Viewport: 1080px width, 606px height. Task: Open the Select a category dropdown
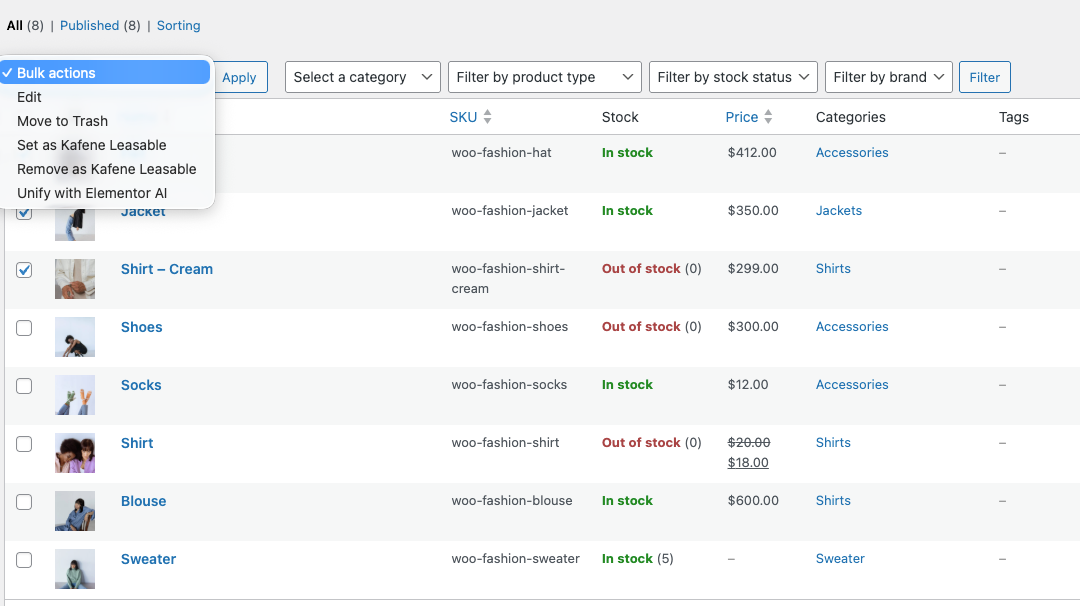coord(363,77)
